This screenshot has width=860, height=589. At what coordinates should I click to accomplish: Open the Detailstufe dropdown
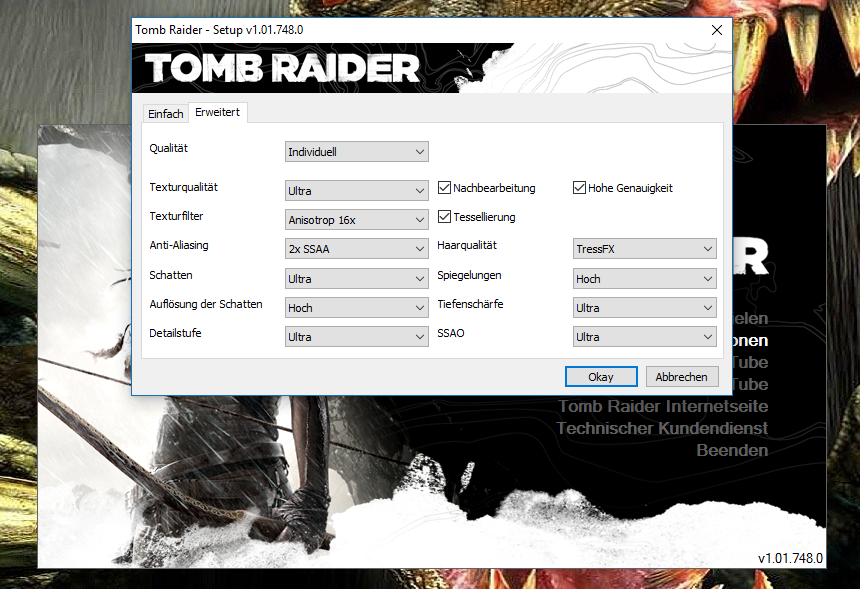(x=357, y=337)
